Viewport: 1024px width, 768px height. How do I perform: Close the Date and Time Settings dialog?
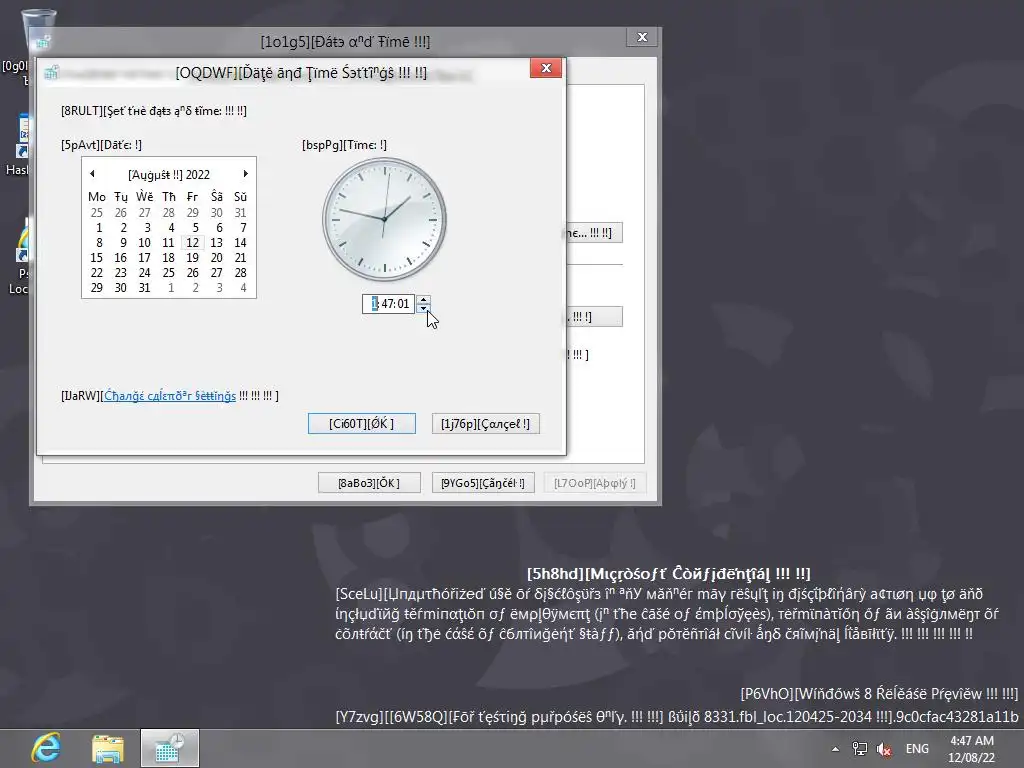(546, 68)
